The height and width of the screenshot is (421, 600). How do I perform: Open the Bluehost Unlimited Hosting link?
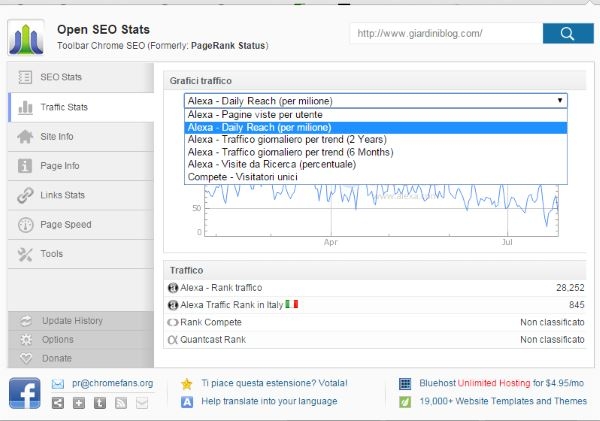pyautogui.click(x=502, y=383)
